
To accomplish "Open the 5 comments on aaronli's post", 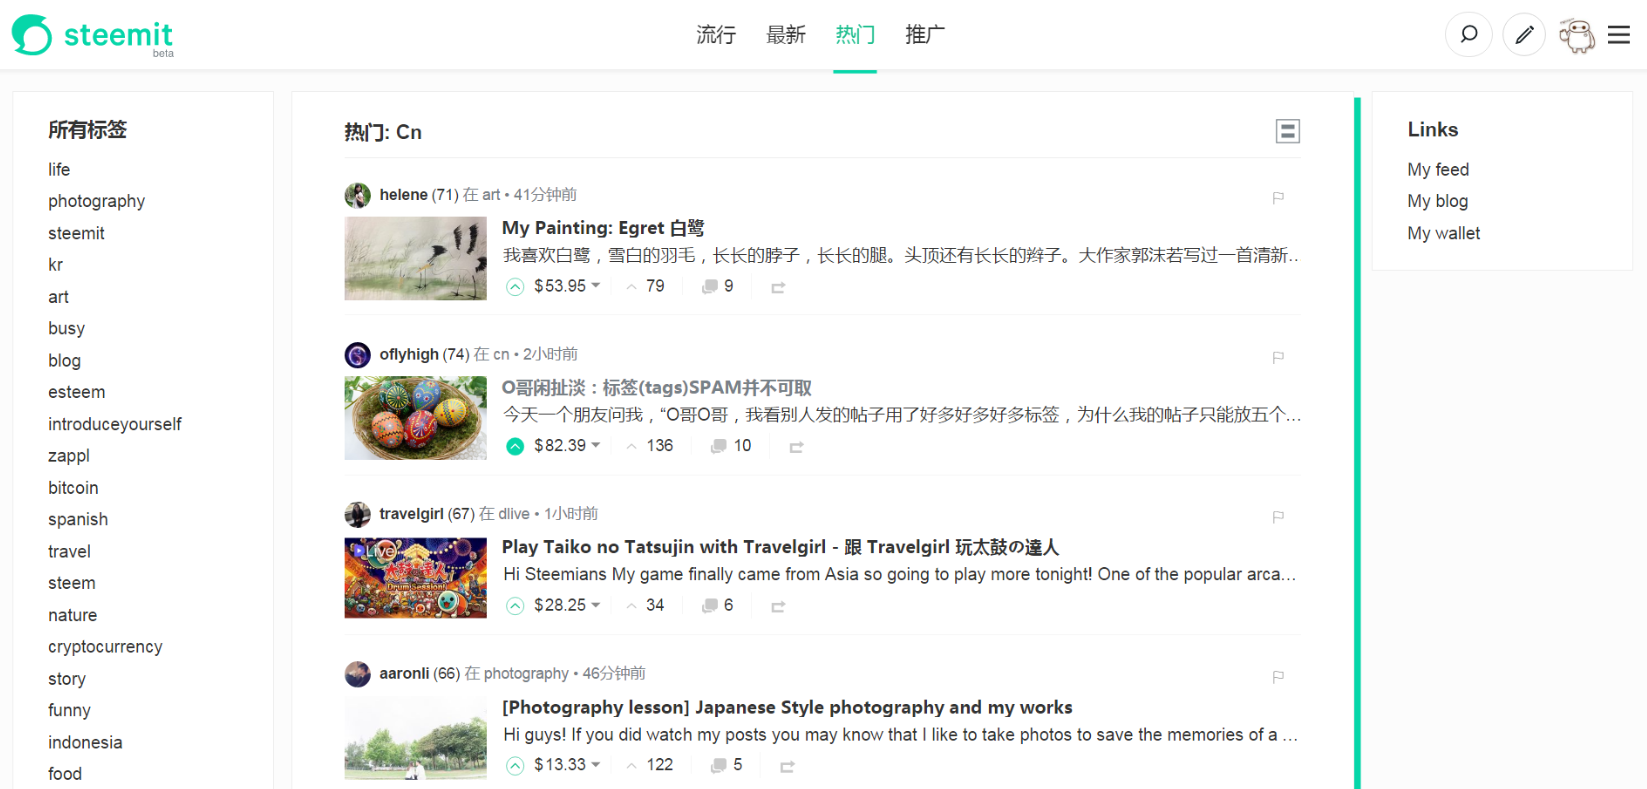I will (727, 764).
